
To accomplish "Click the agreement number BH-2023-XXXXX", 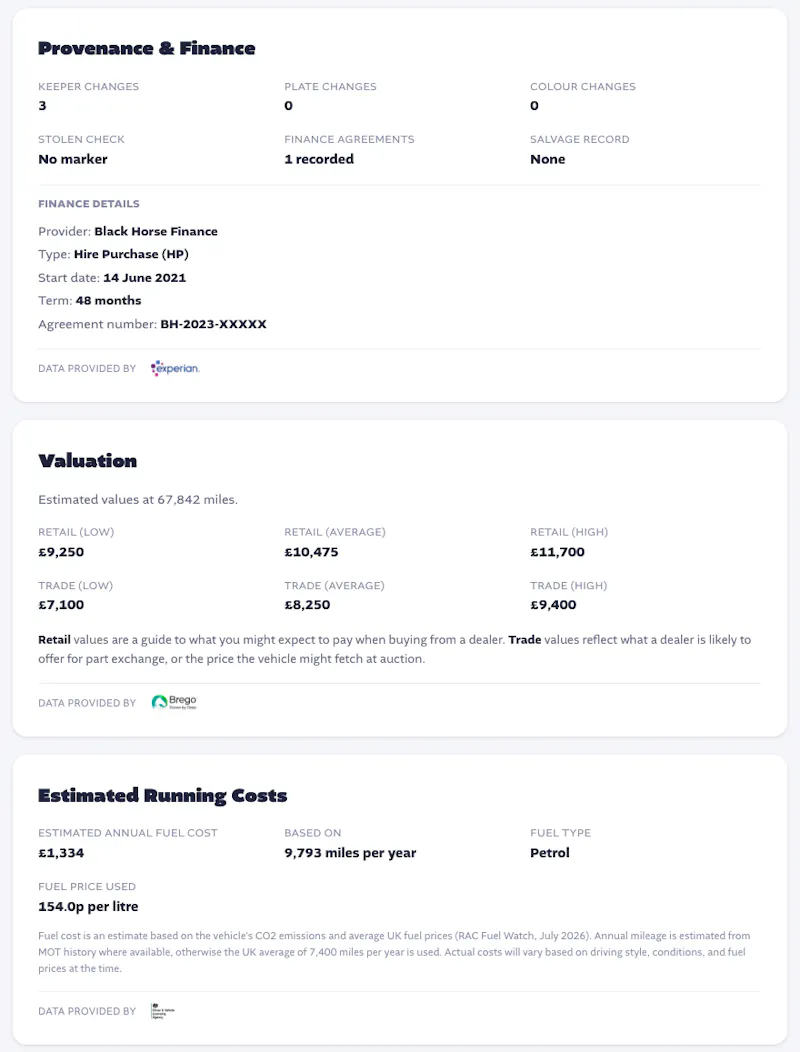I will click(x=213, y=324).
